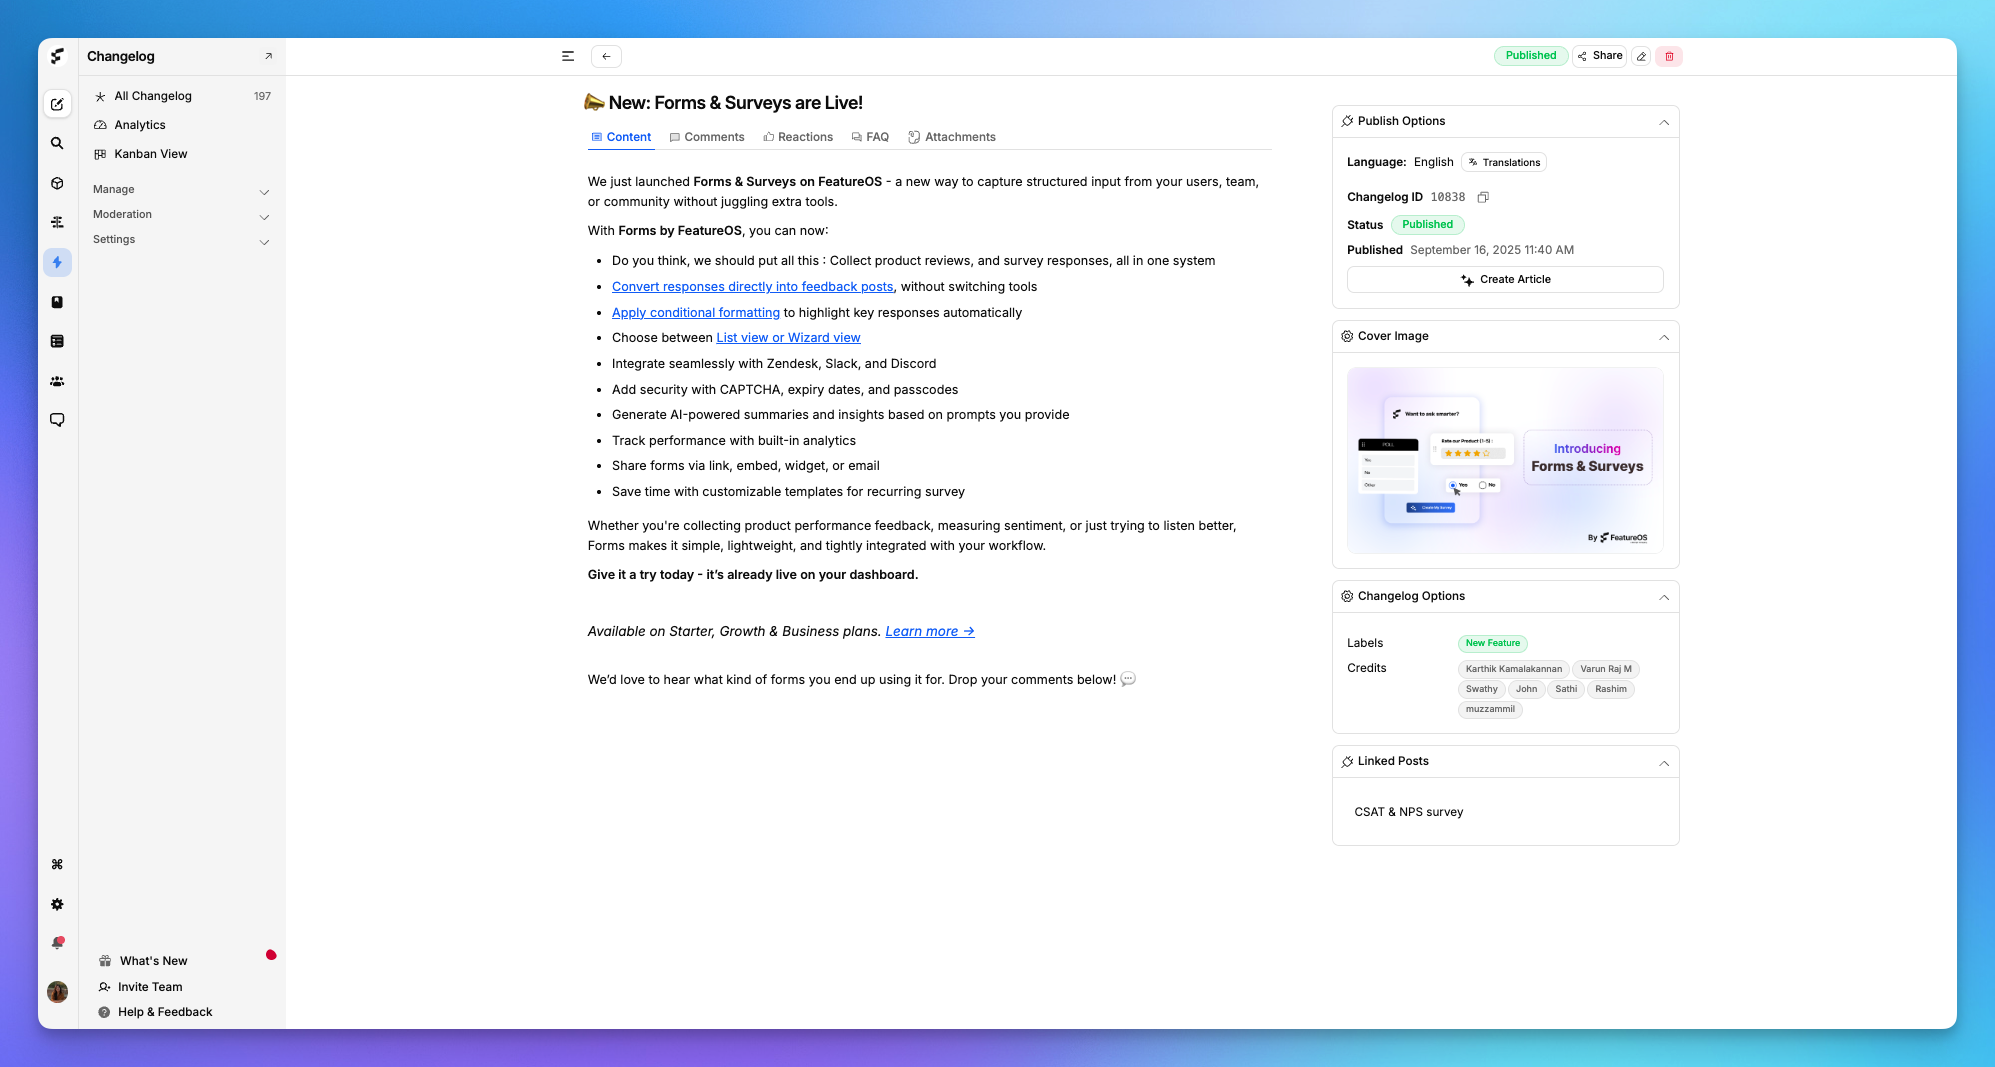Open the CSAT & NPS survey linked post
The image size is (1995, 1067).
click(1409, 811)
